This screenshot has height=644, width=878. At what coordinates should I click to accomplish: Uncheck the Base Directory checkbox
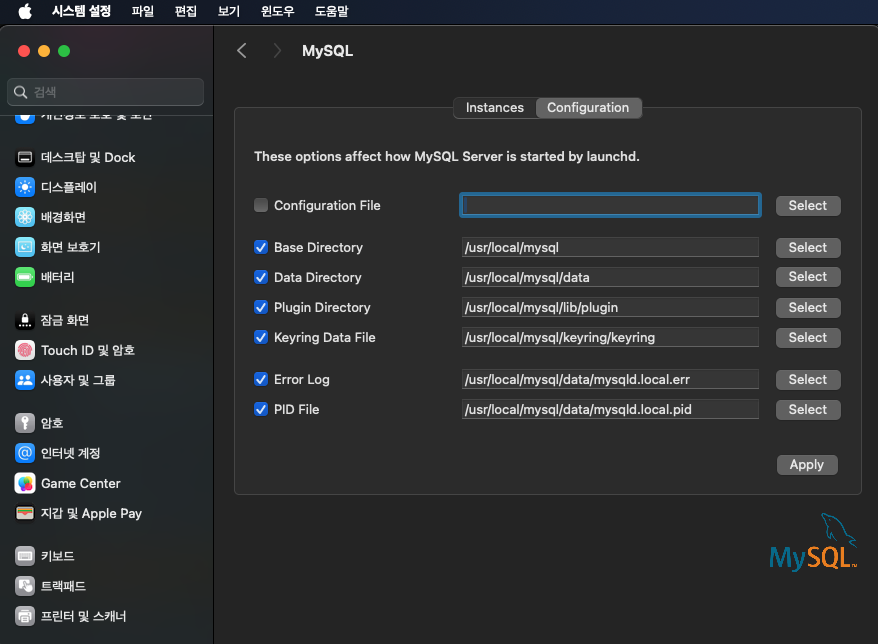click(x=261, y=248)
